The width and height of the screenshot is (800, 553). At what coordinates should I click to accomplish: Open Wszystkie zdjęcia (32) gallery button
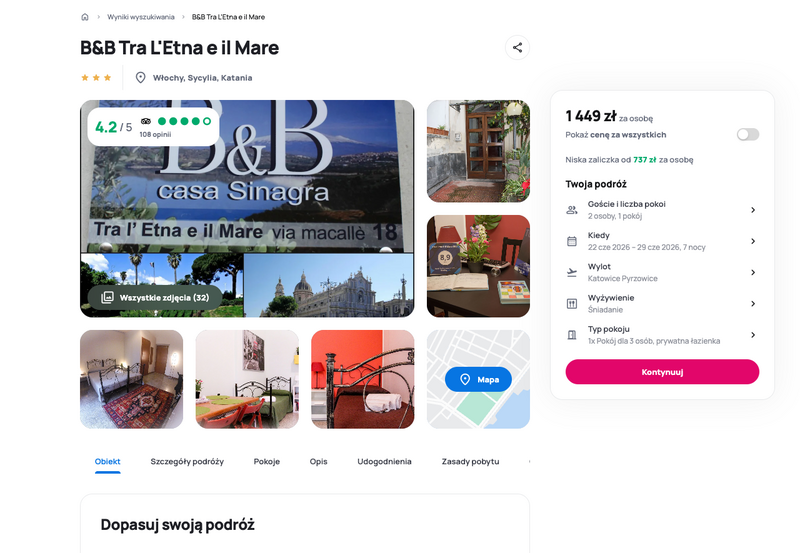point(155,297)
